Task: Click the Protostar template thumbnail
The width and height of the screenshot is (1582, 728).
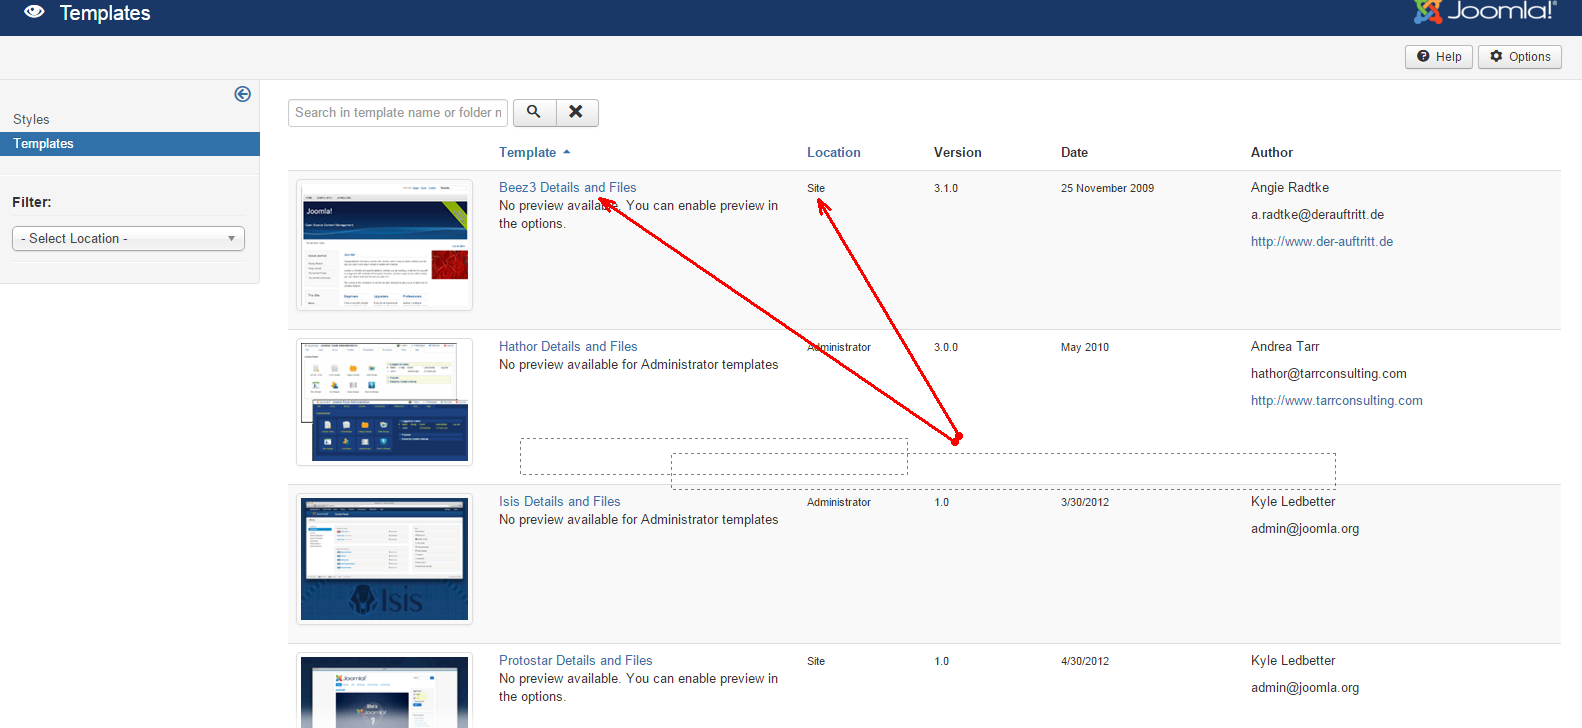Action: pos(384,690)
